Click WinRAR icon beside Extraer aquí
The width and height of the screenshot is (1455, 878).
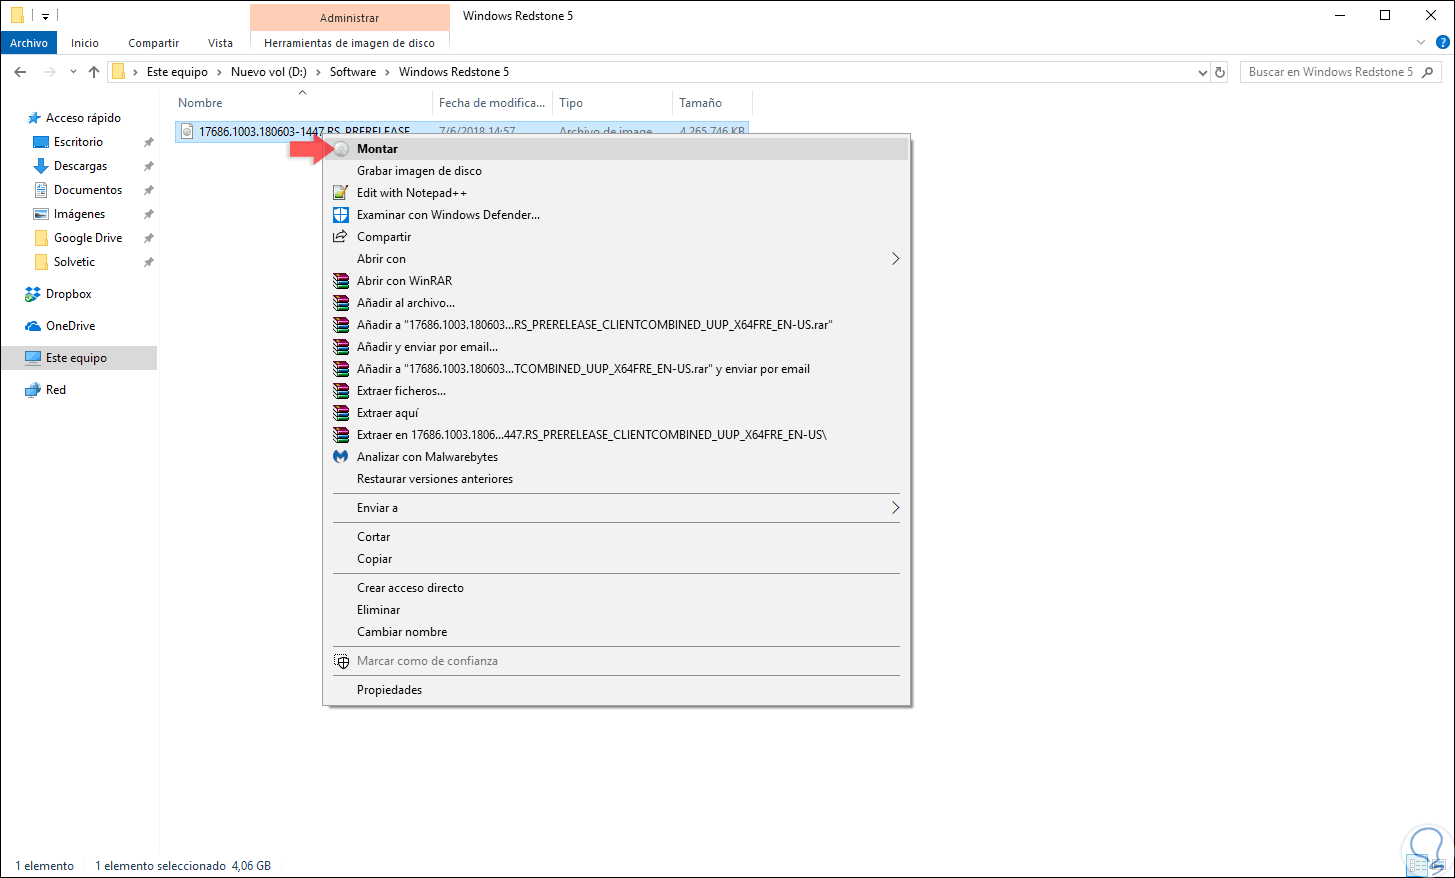(x=341, y=413)
